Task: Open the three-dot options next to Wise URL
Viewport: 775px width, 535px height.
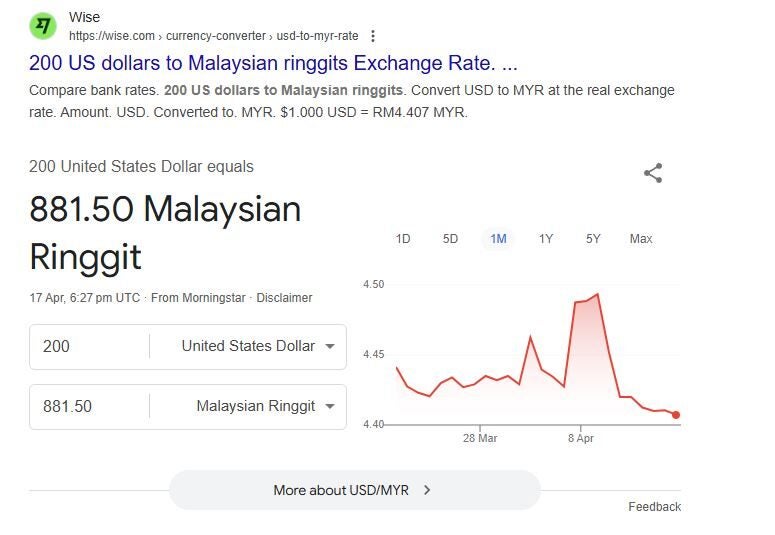Action: click(x=373, y=36)
